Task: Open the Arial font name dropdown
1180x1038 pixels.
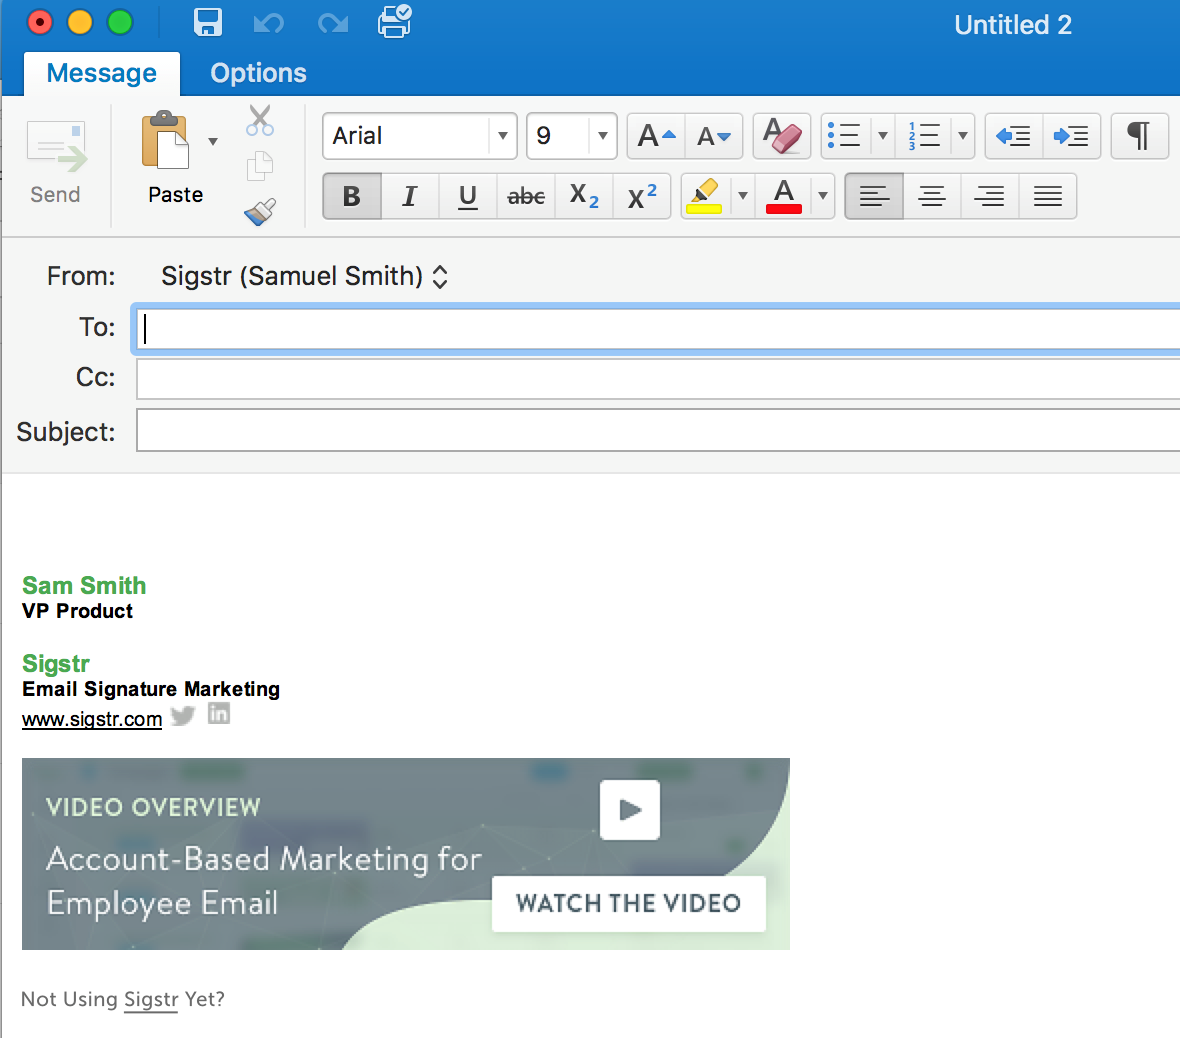Action: point(502,136)
